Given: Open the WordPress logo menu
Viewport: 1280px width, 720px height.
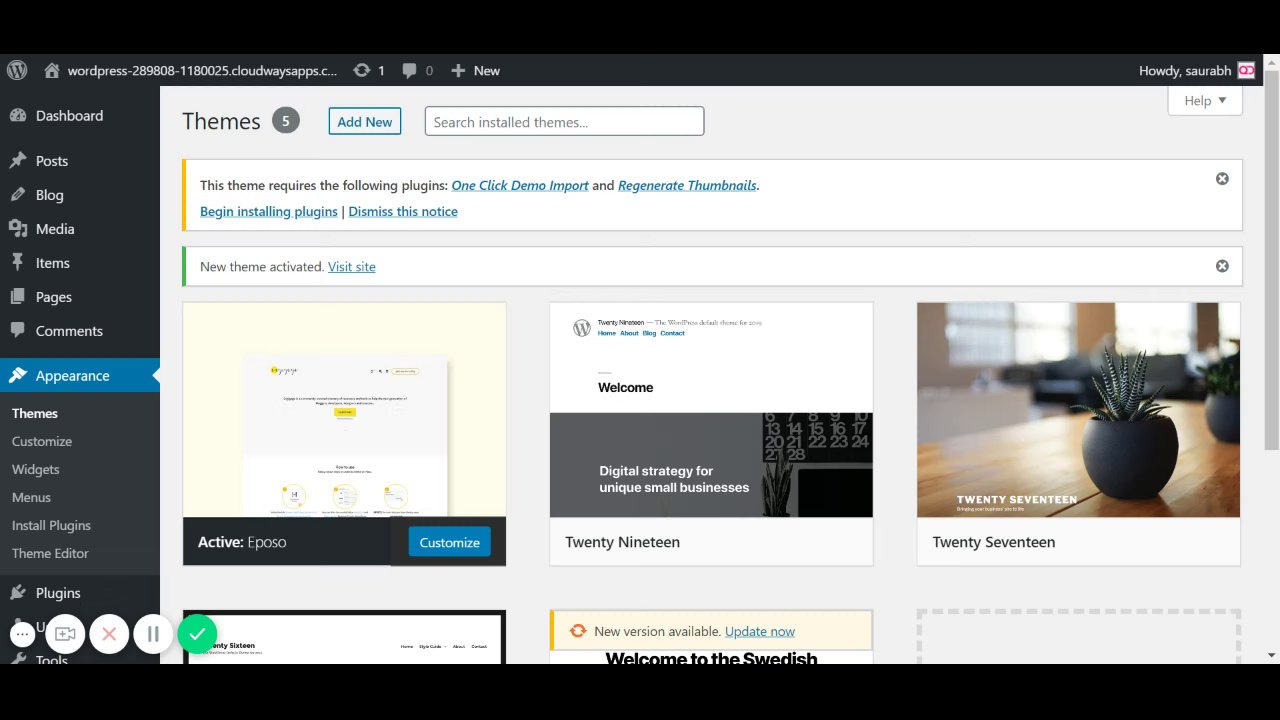Looking at the screenshot, I should [x=17, y=70].
